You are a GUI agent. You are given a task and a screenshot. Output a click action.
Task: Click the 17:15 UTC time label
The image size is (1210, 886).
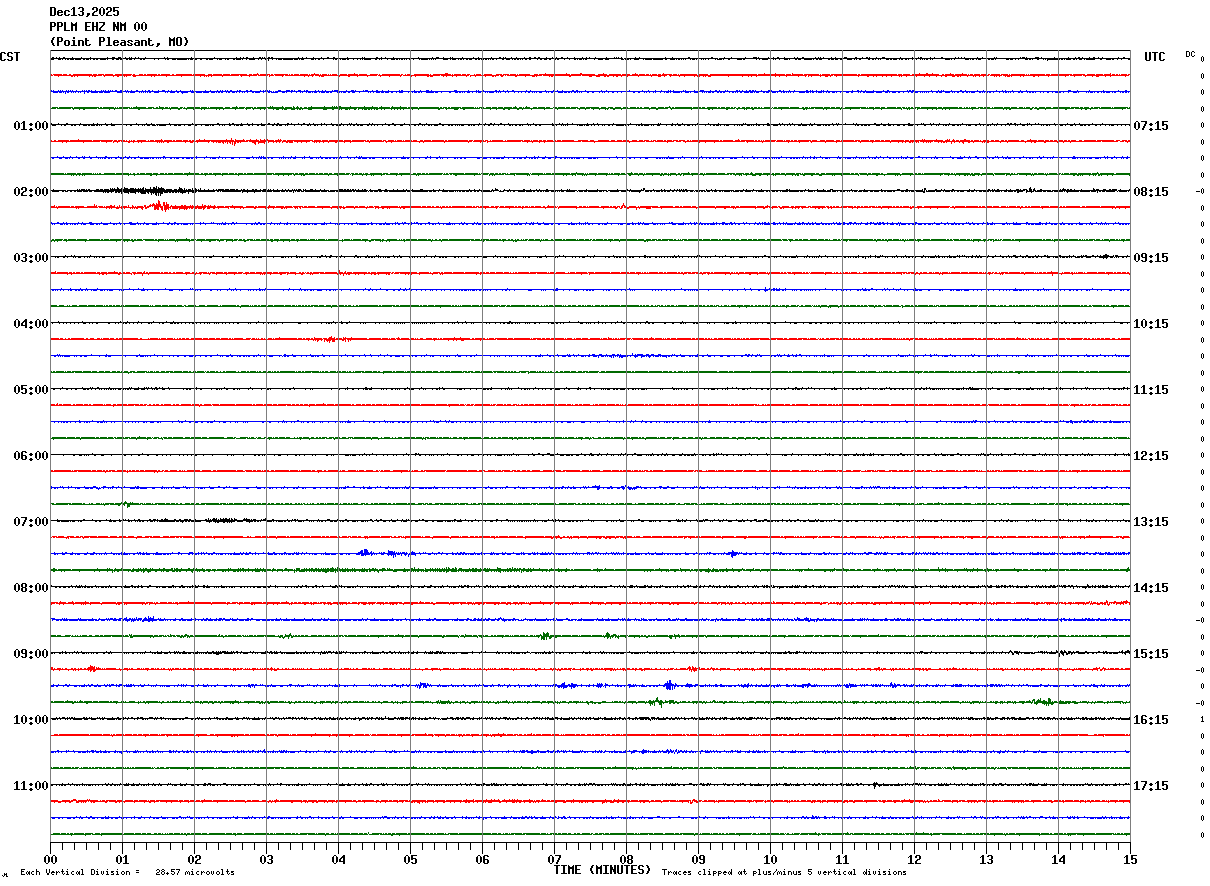click(x=1151, y=786)
